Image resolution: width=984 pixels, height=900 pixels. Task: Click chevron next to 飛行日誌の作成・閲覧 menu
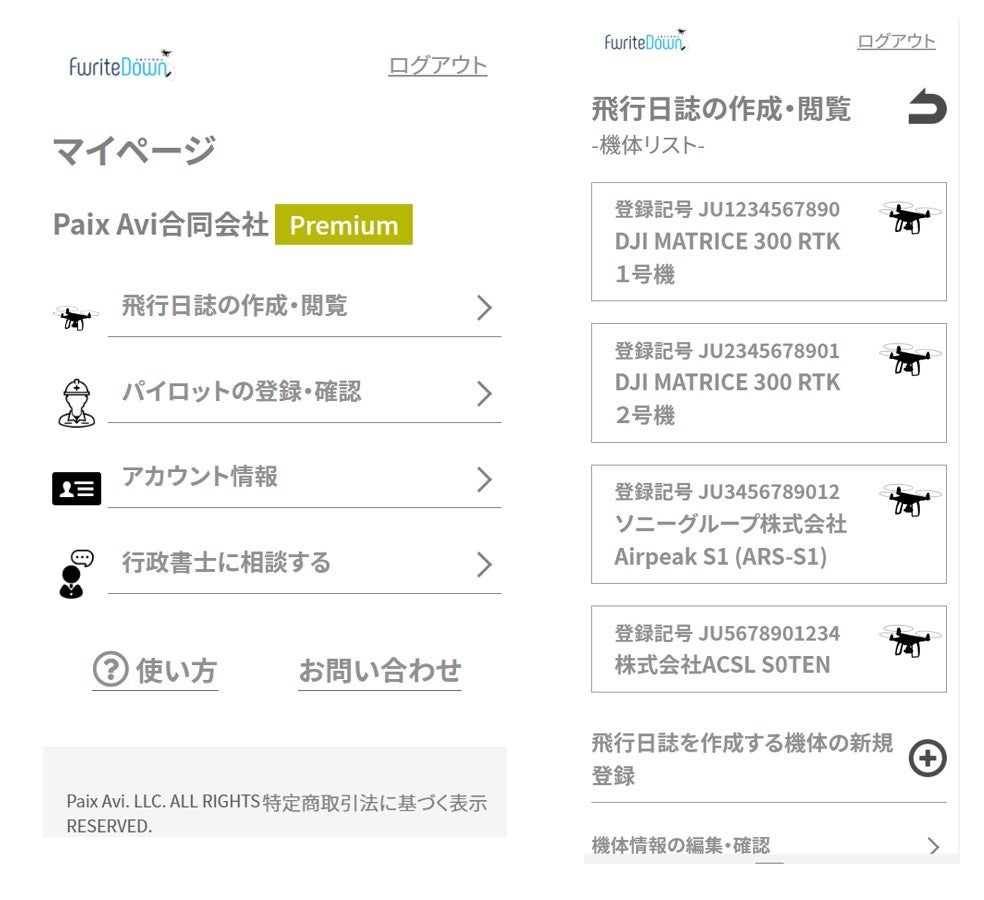pos(484,308)
